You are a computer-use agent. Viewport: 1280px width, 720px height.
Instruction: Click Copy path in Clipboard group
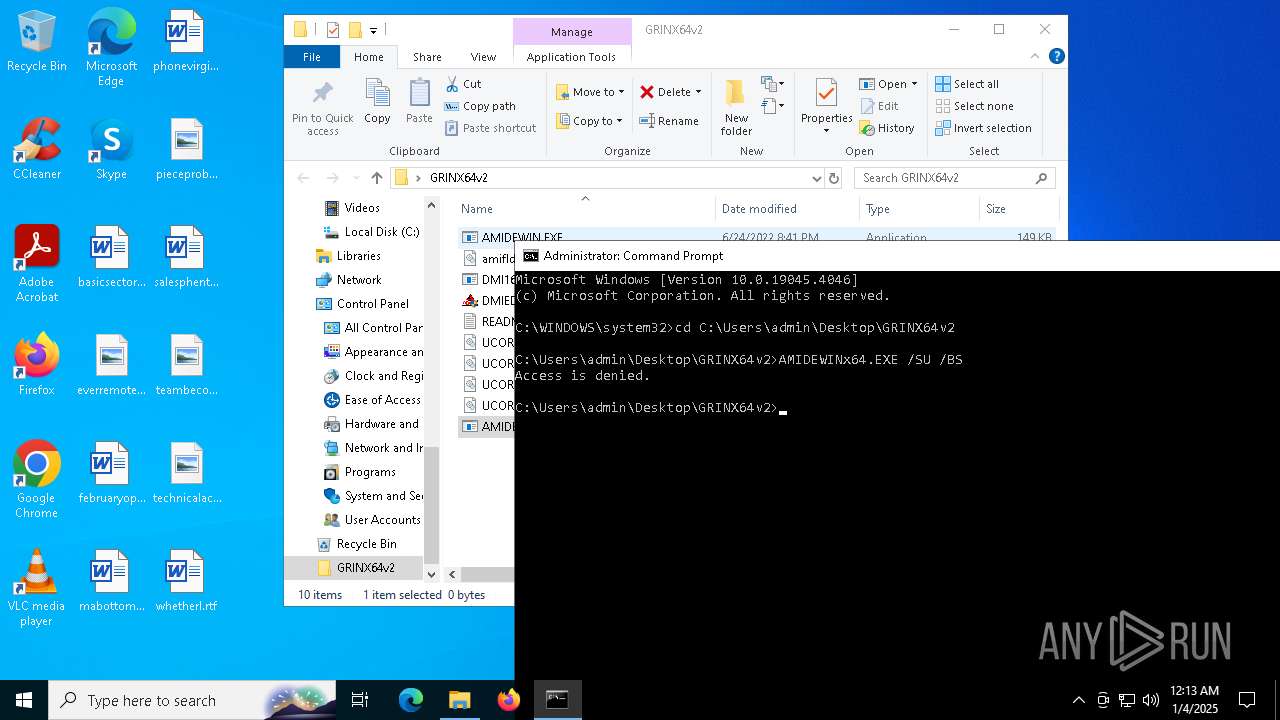[480, 106]
